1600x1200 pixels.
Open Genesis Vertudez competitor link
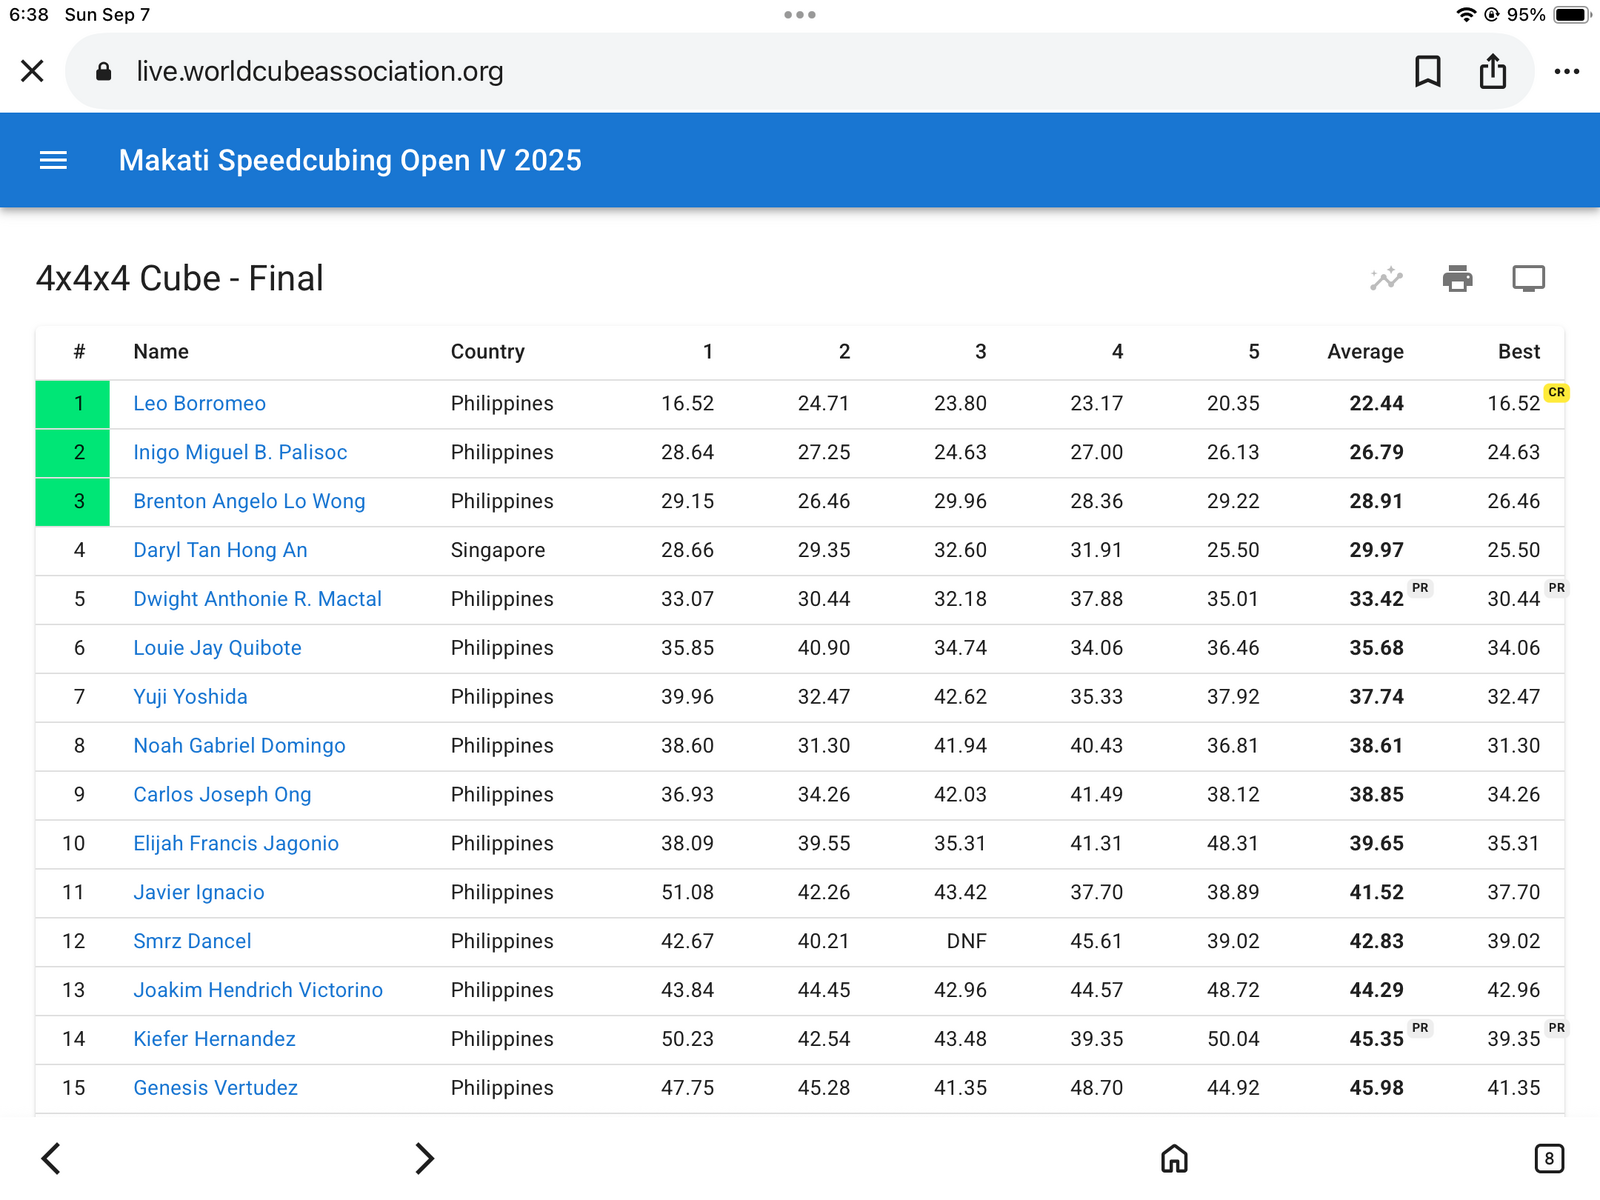(215, 1088)
